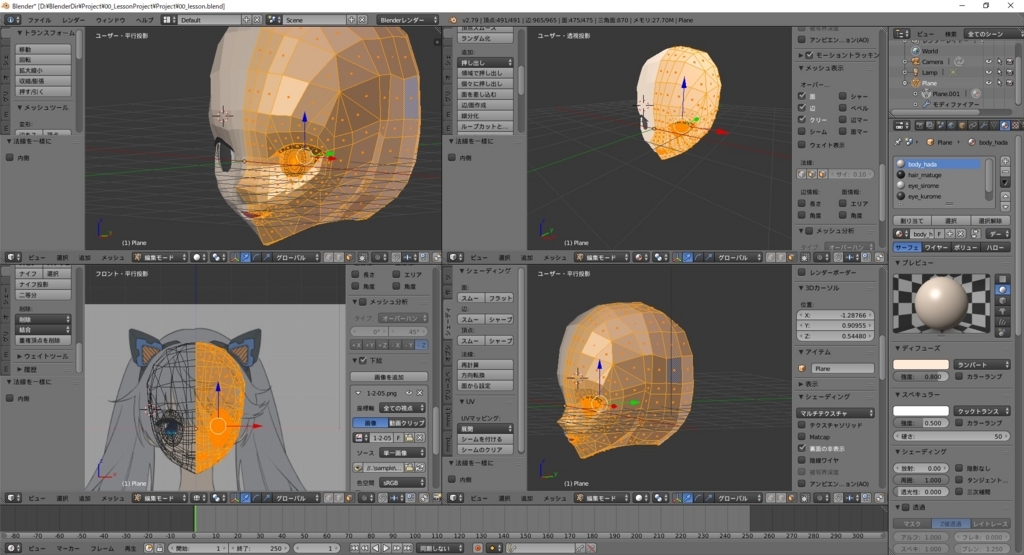Hide the Lamp in the outliner

[988, 72]
